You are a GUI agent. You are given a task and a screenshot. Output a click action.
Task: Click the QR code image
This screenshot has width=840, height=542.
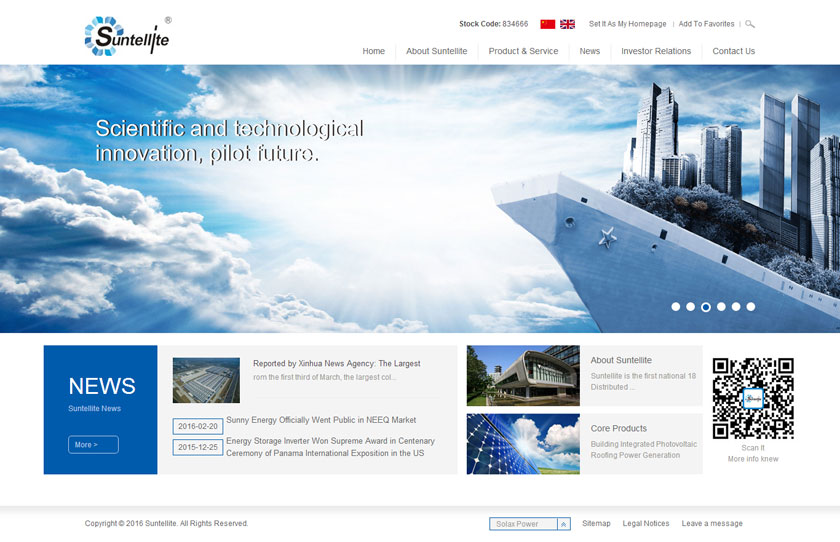point(752,398)
